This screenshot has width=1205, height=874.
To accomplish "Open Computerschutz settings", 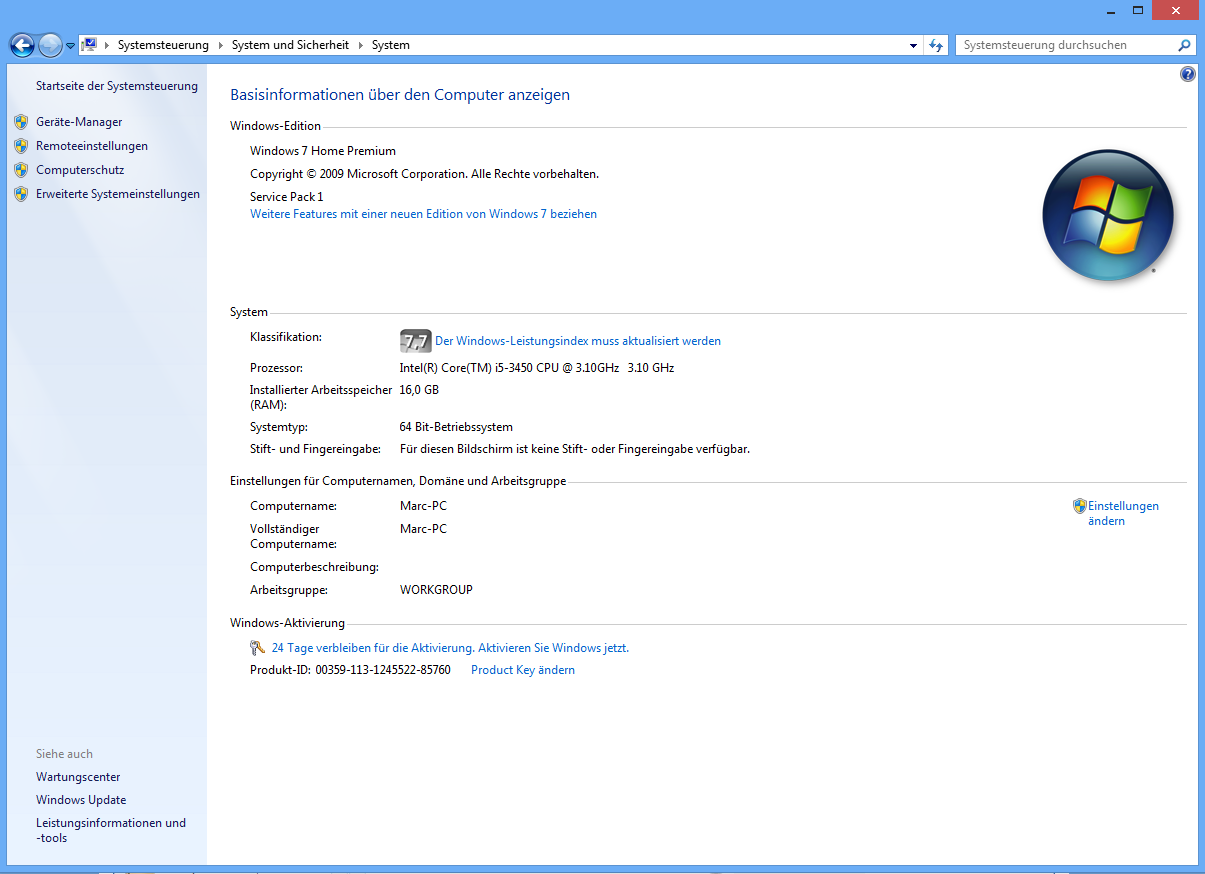I will 80,170.
